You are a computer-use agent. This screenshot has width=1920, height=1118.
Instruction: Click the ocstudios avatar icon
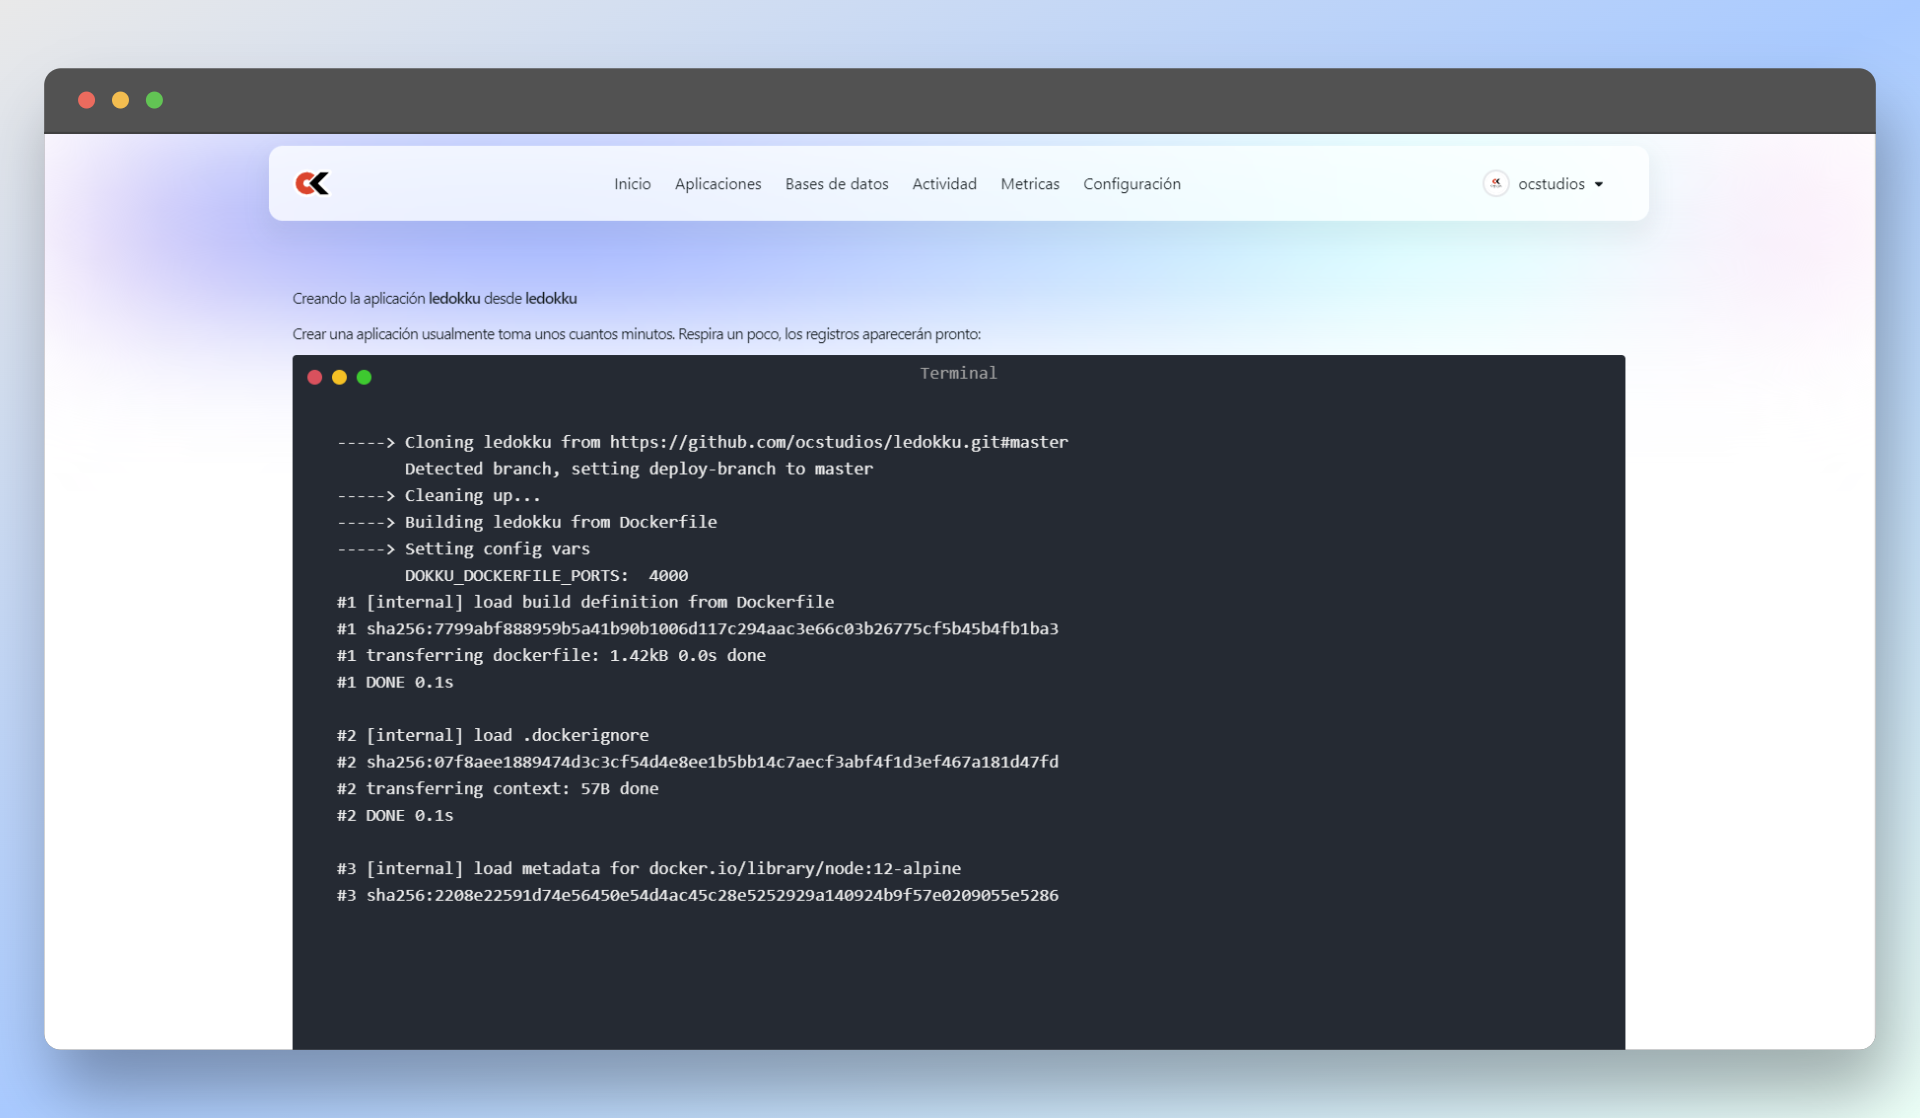1496,183
